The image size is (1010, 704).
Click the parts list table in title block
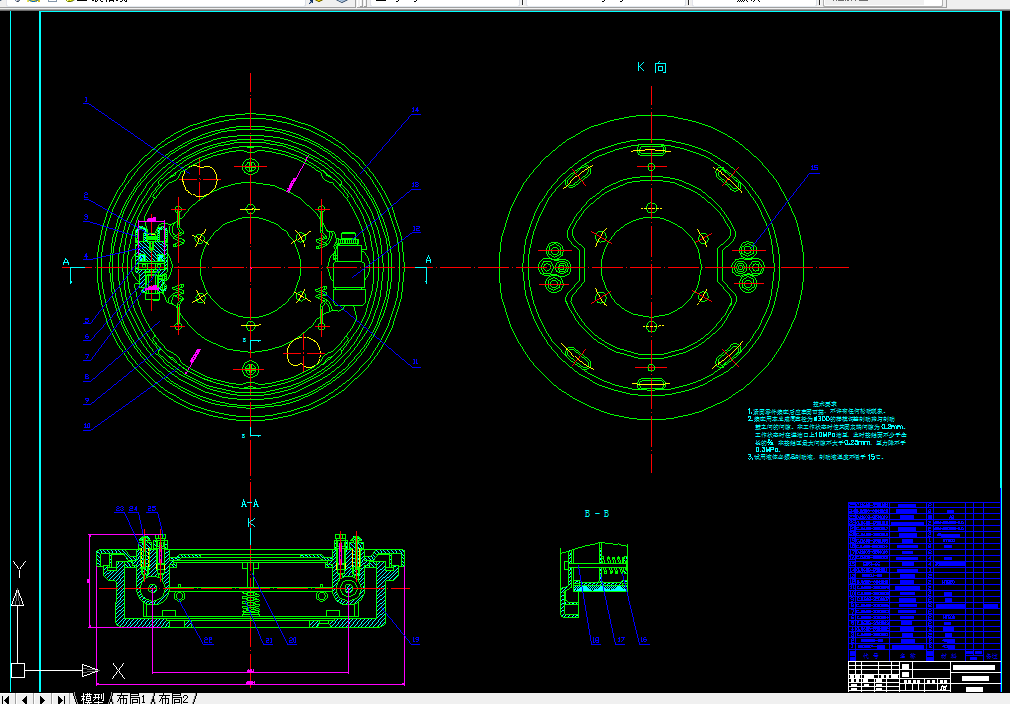(x=924, y=581)
